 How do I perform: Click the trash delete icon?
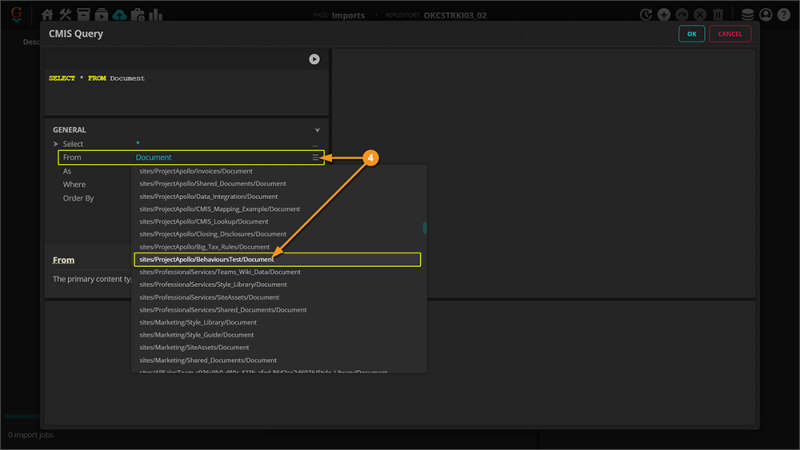(718, 15)
